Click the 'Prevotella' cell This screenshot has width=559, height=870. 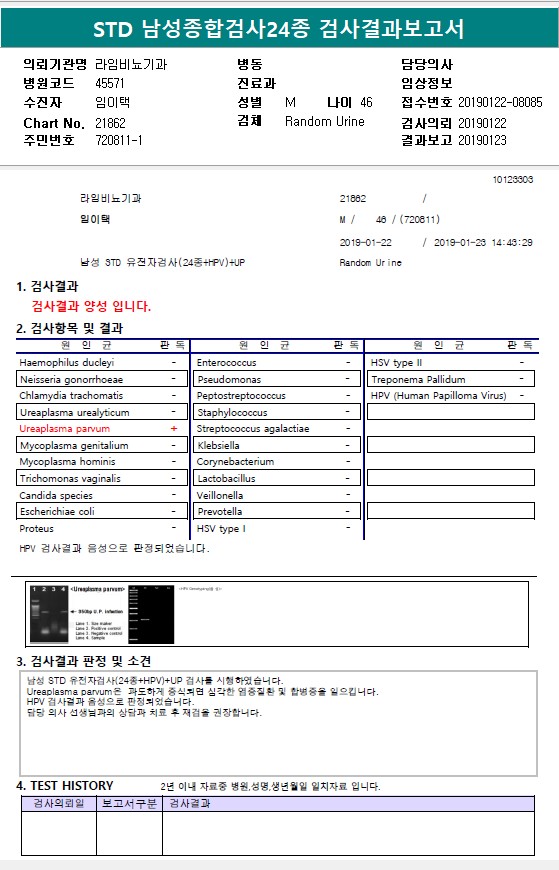coord(277,512)
